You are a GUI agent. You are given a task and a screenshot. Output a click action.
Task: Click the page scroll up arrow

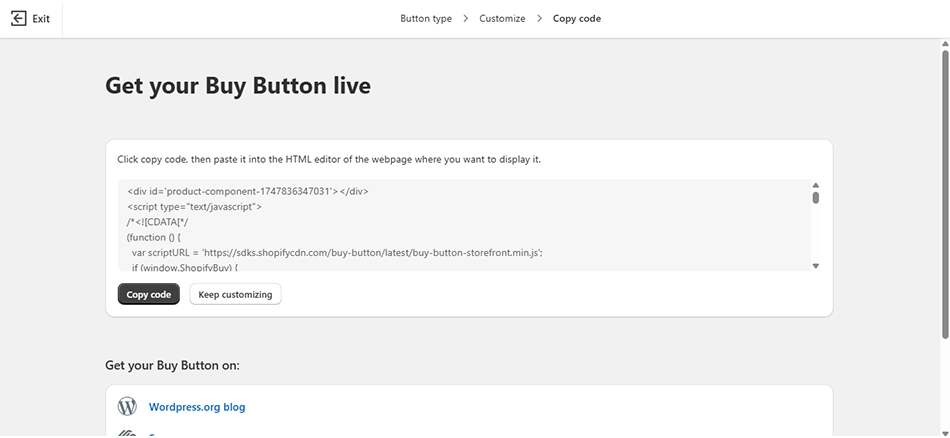point(945,44)
